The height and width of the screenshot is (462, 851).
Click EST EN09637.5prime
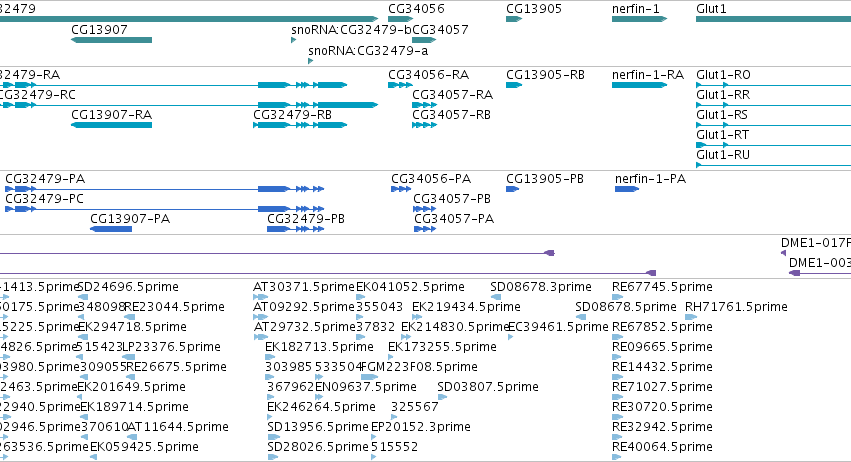coord(366,387)
